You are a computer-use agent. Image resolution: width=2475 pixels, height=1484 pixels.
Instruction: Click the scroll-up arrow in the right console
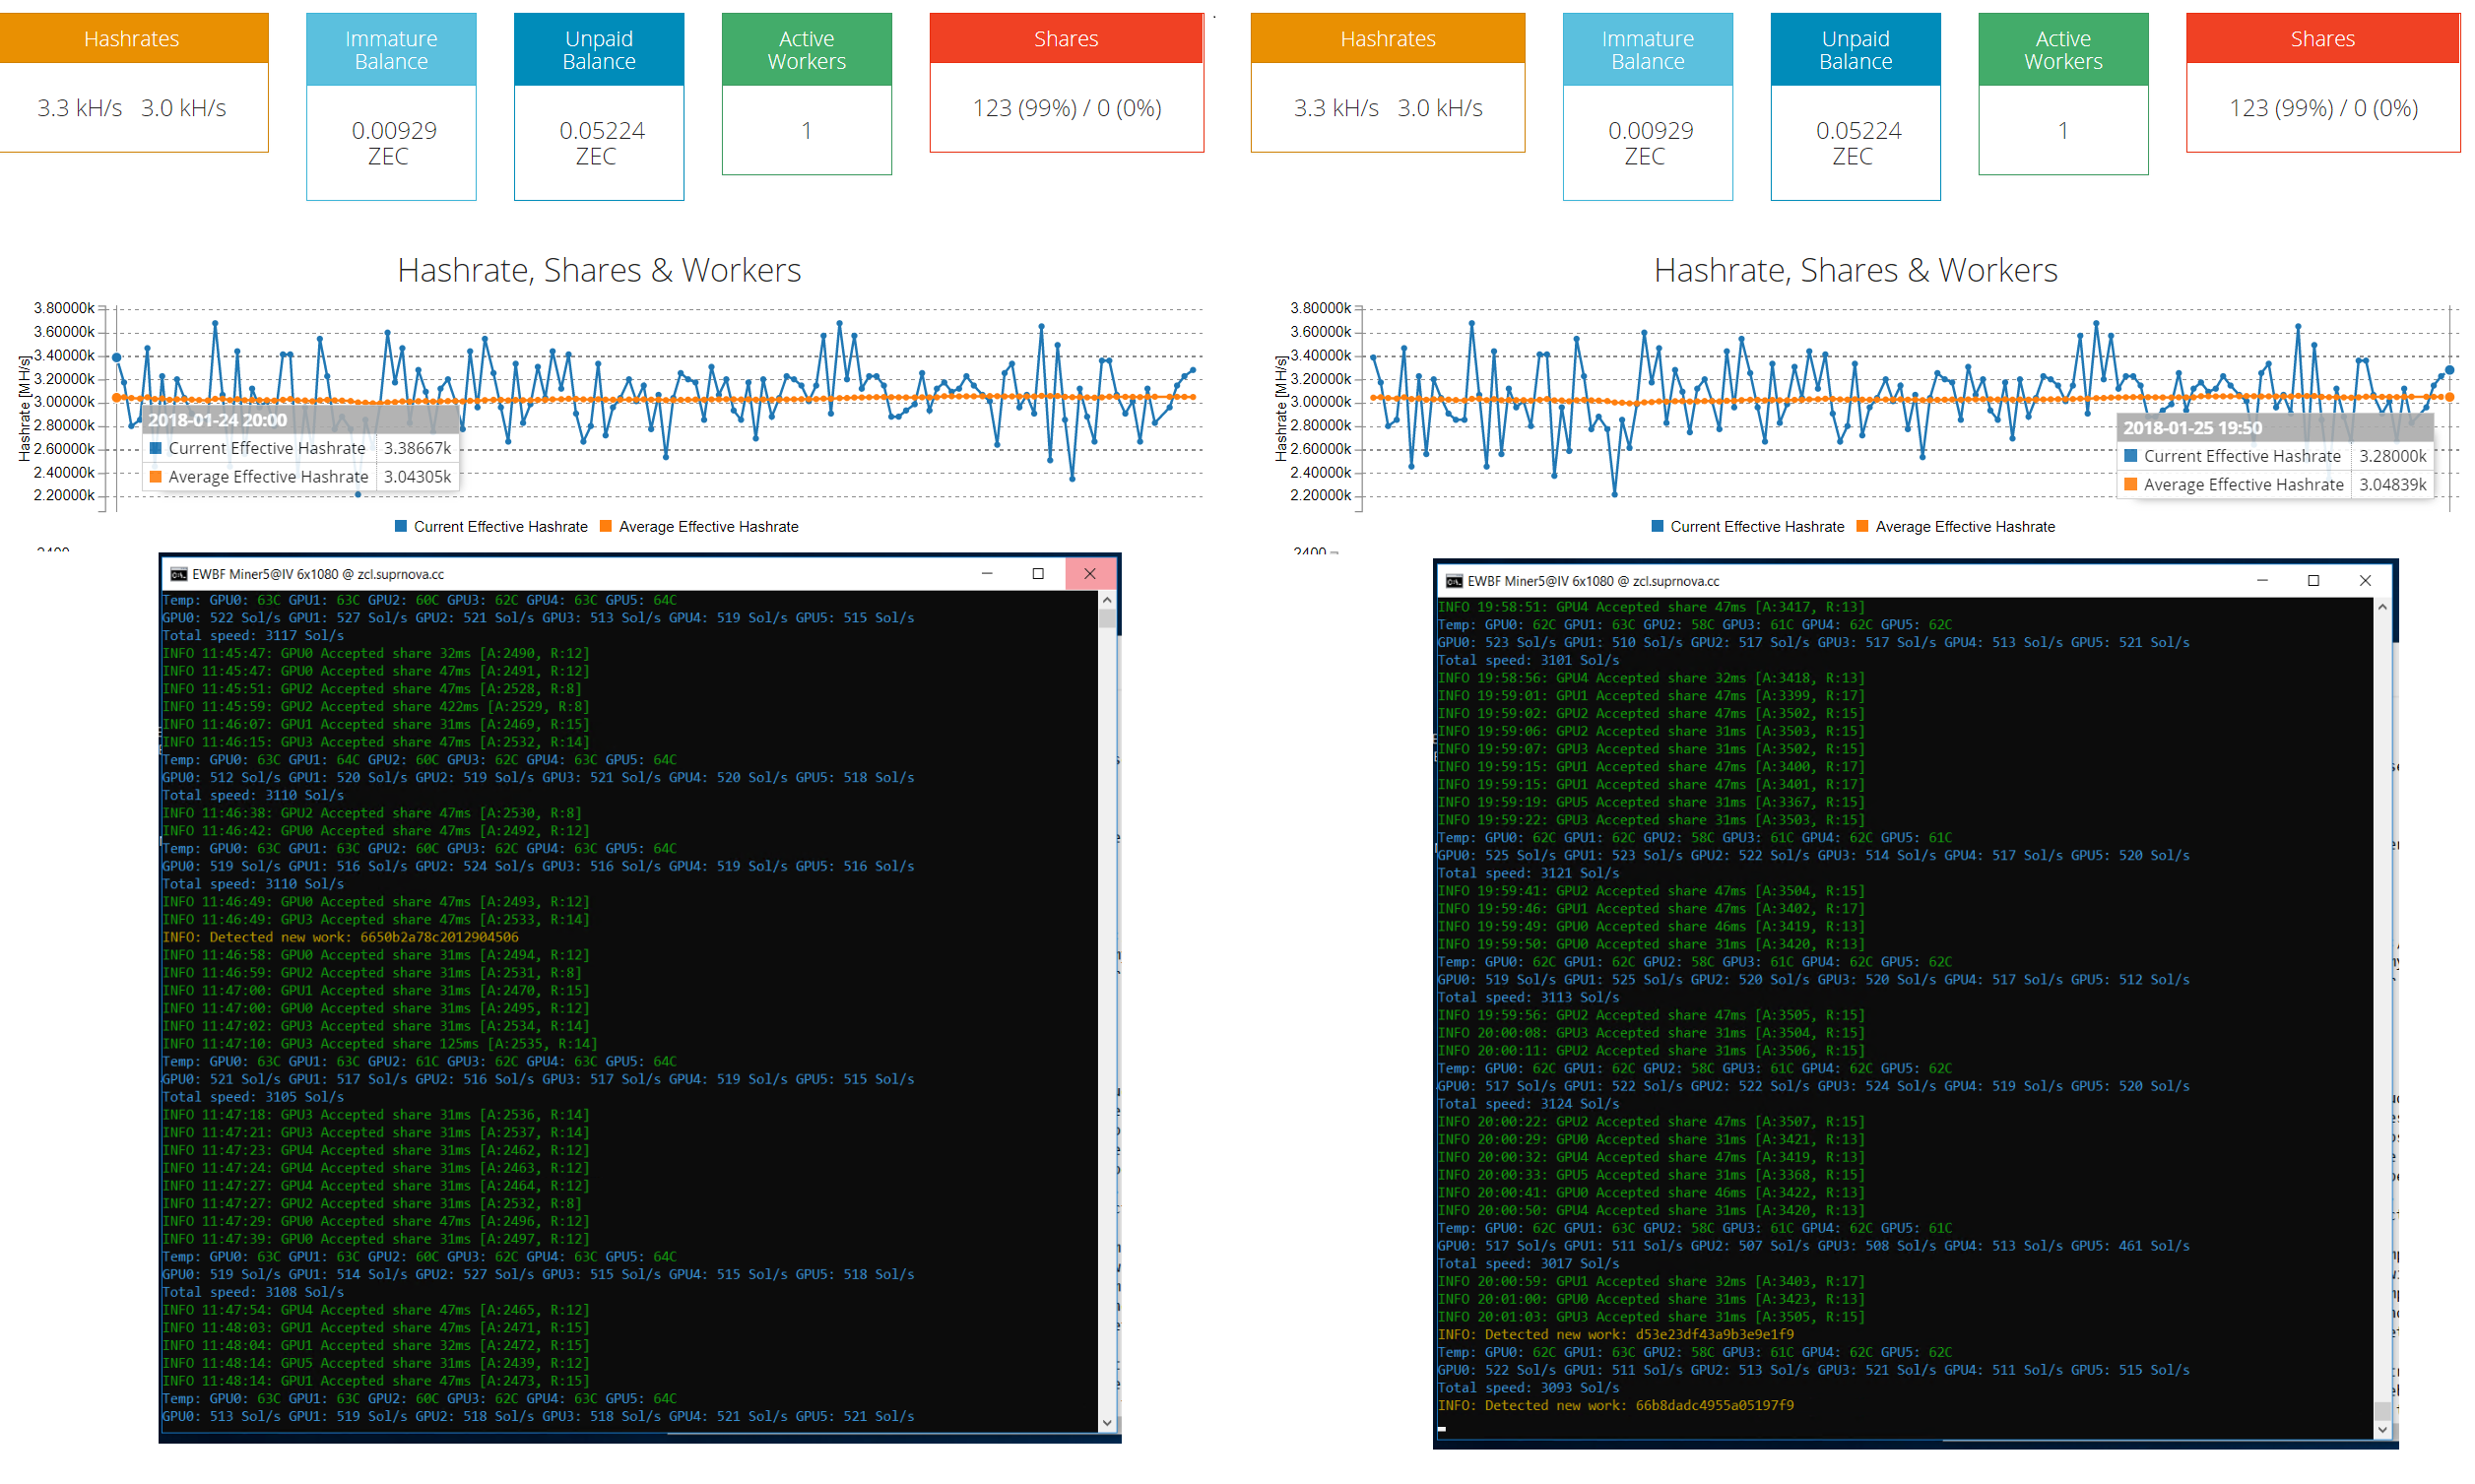click(2382, 607)
